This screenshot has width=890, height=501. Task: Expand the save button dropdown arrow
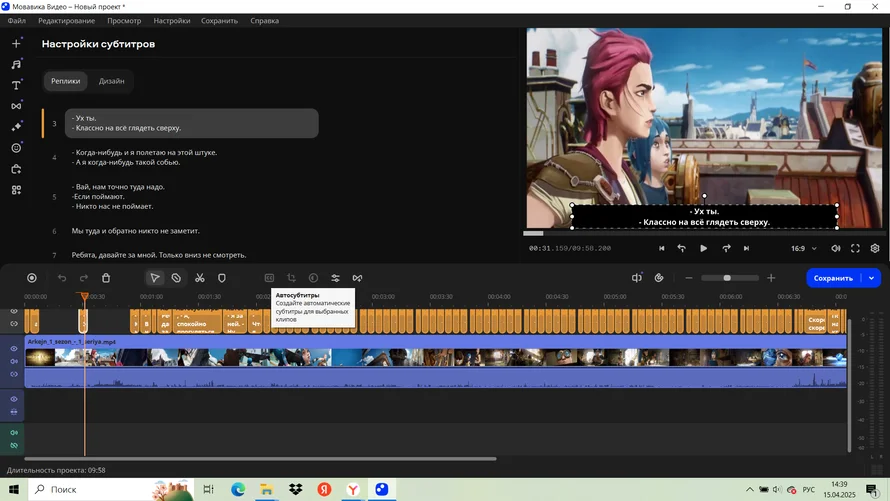pos(871,278)
